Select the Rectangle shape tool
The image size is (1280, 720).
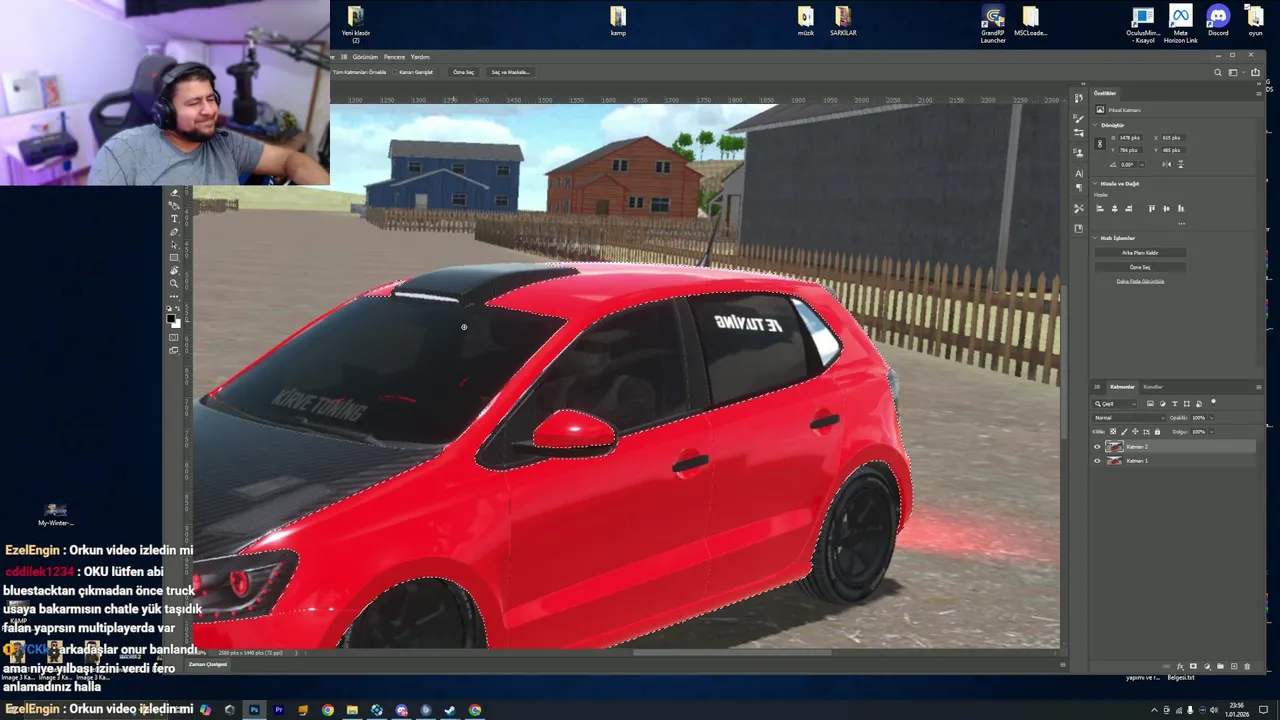point(175,257)
